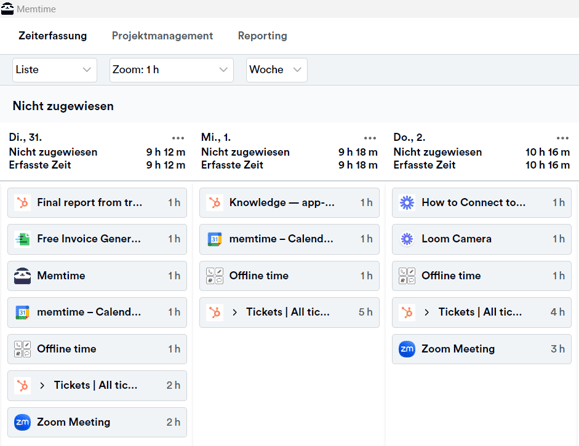579x446 pixels.
Task: Click 'Tickets | All tic...' text on Tuesday
Action: [96, 385]
